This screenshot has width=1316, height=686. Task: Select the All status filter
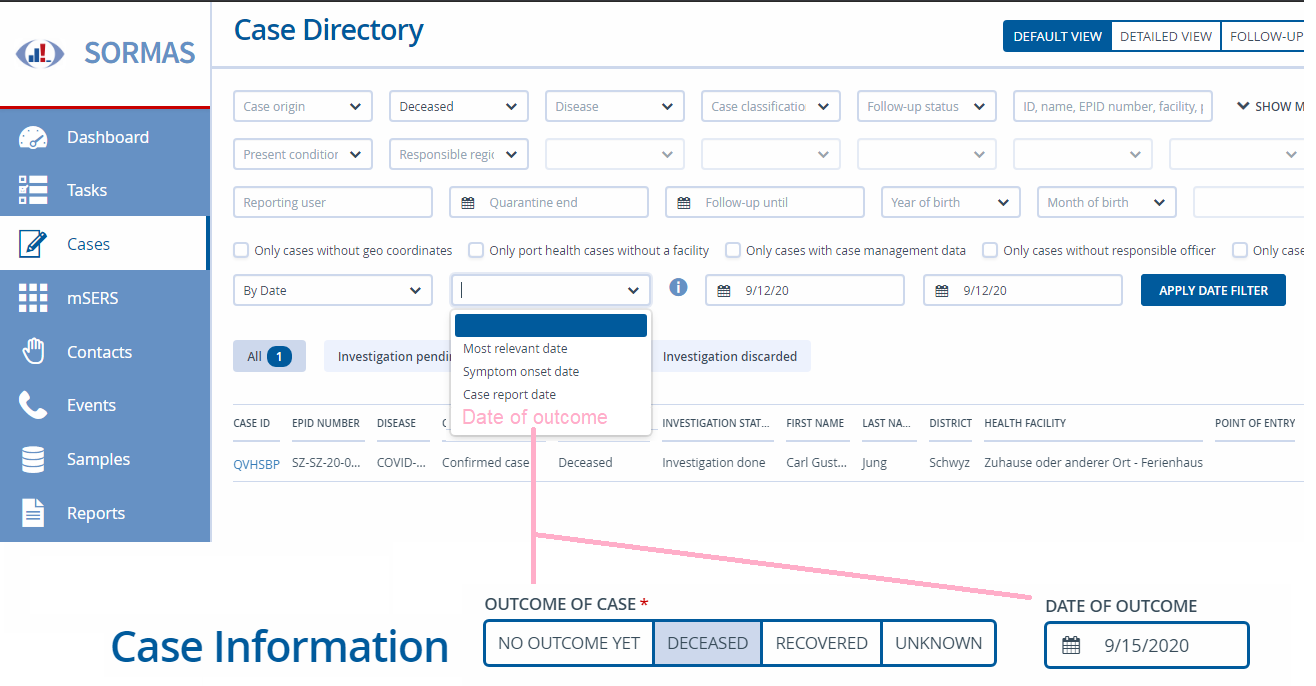(269, 356)
